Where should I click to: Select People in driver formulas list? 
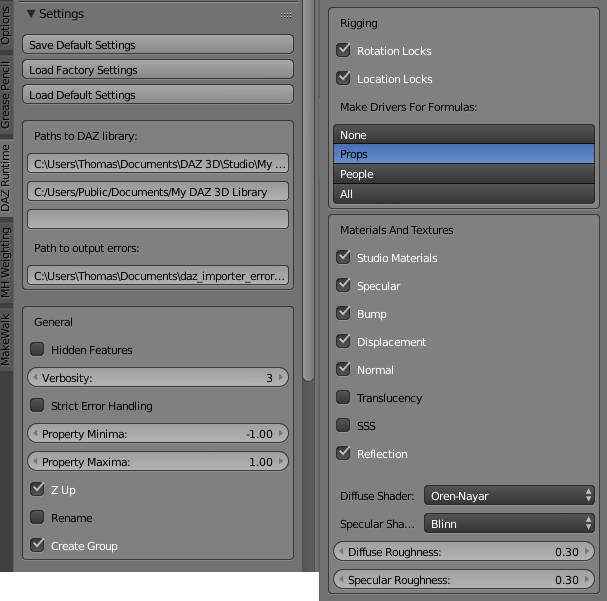point(464,174)
